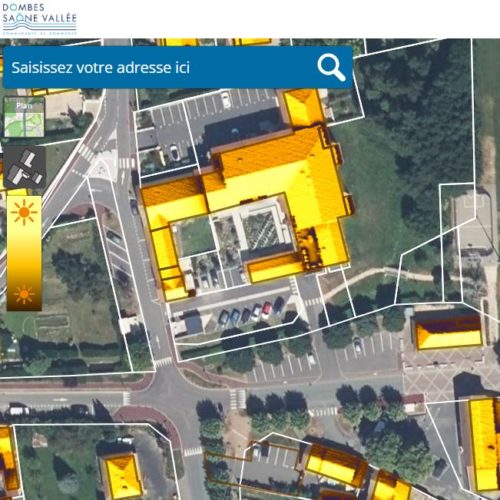Focus the 'Saisissez votre adresse ici' field
This screenshot has height=500, width=500.
point(160,68)
